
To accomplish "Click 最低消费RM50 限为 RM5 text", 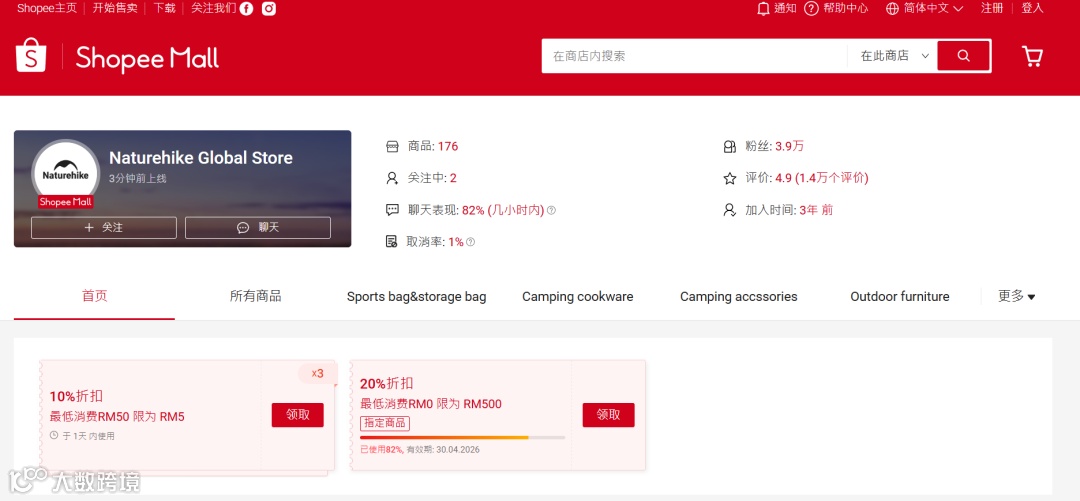I will (117, 417).
